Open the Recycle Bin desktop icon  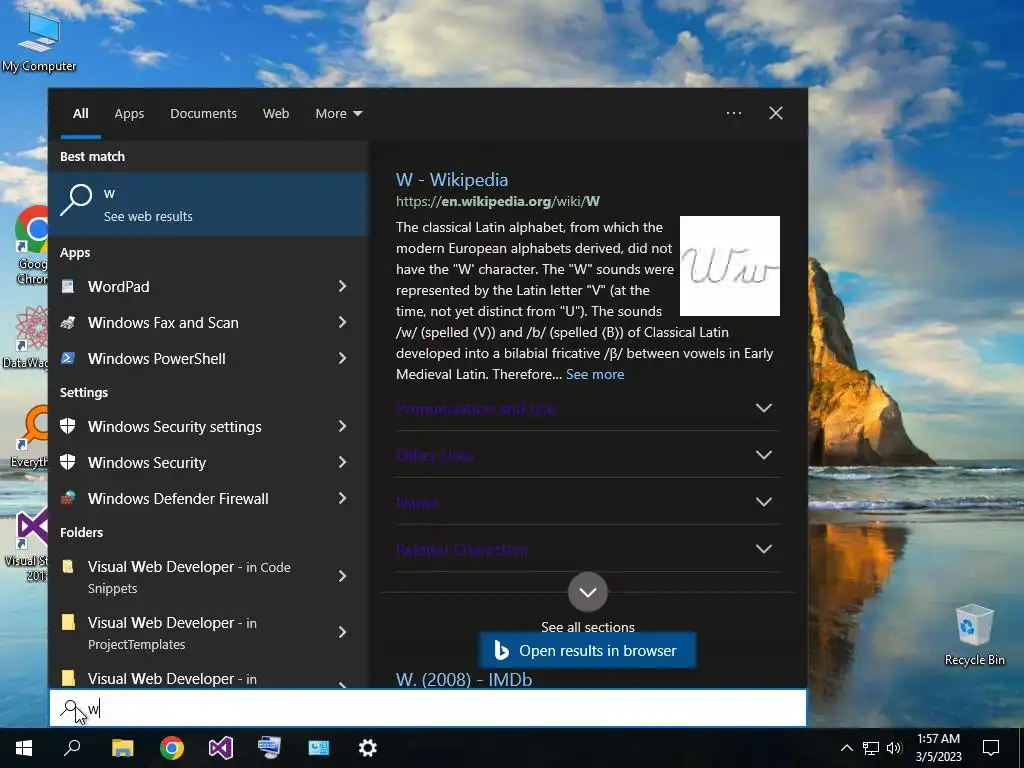[x=974, y=634]
